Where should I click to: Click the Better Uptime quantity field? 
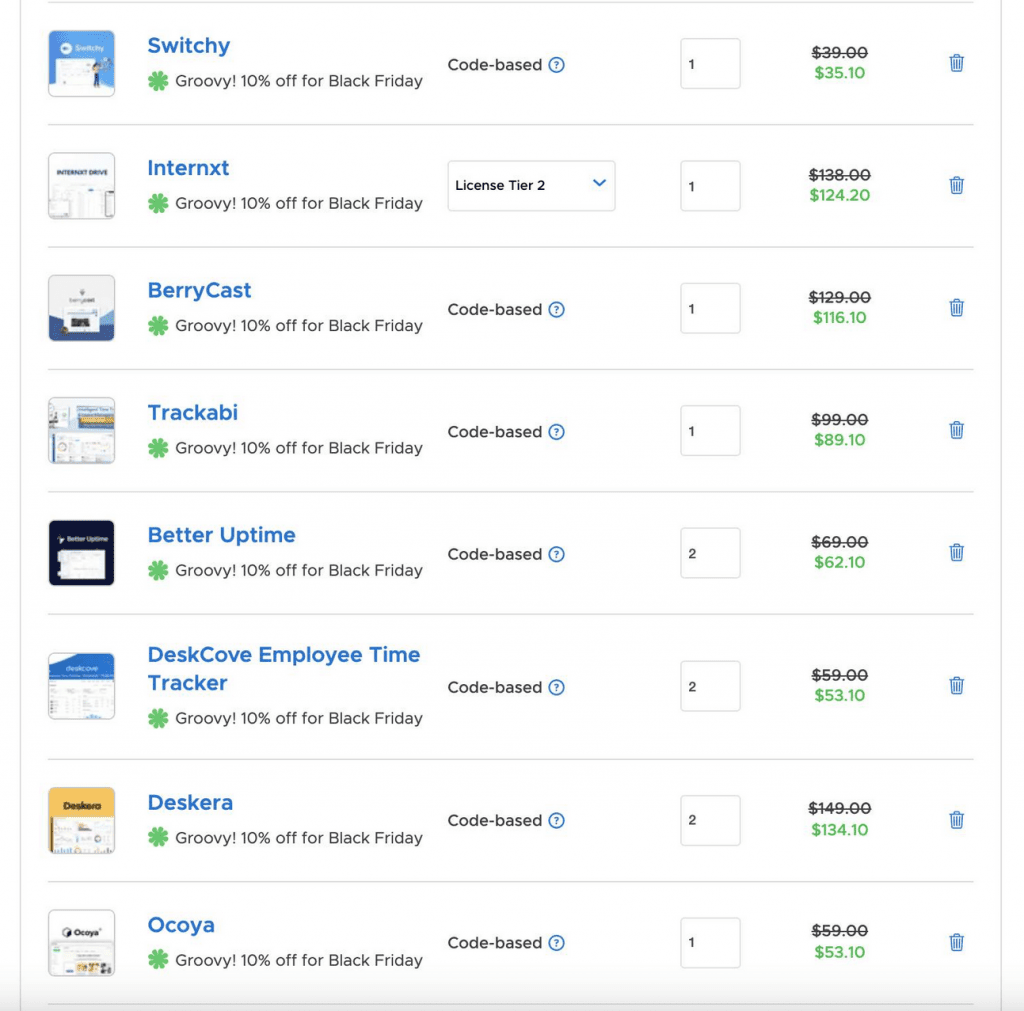click(x=710, y=553)
